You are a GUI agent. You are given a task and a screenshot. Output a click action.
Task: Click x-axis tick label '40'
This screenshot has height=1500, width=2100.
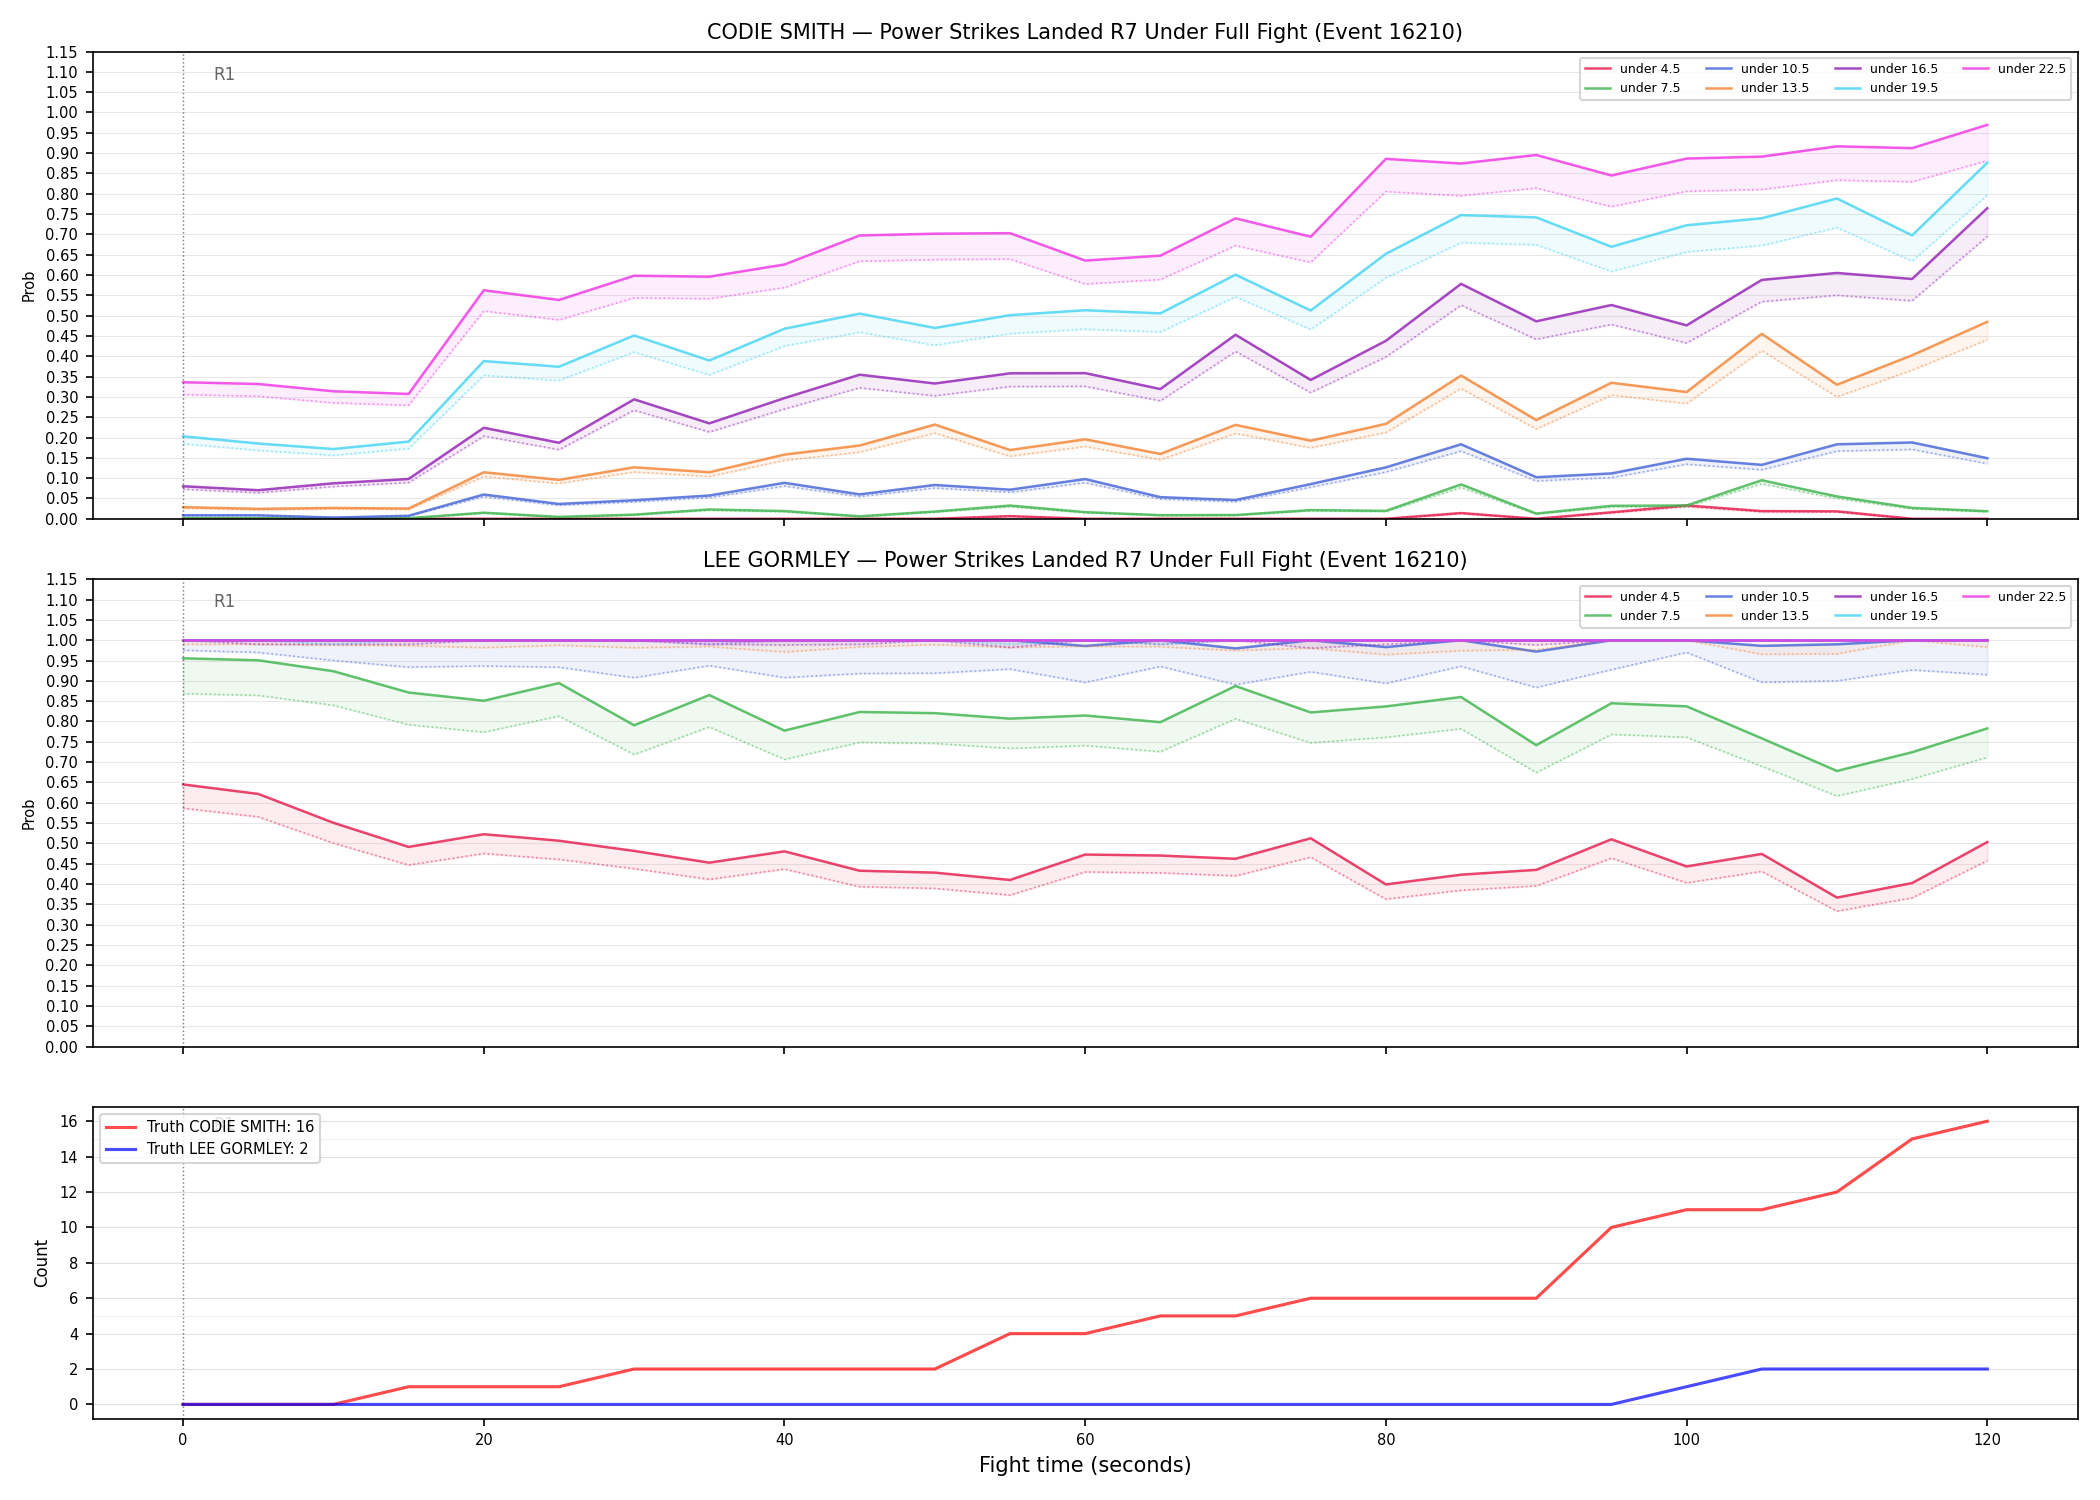pos(784,1439)
